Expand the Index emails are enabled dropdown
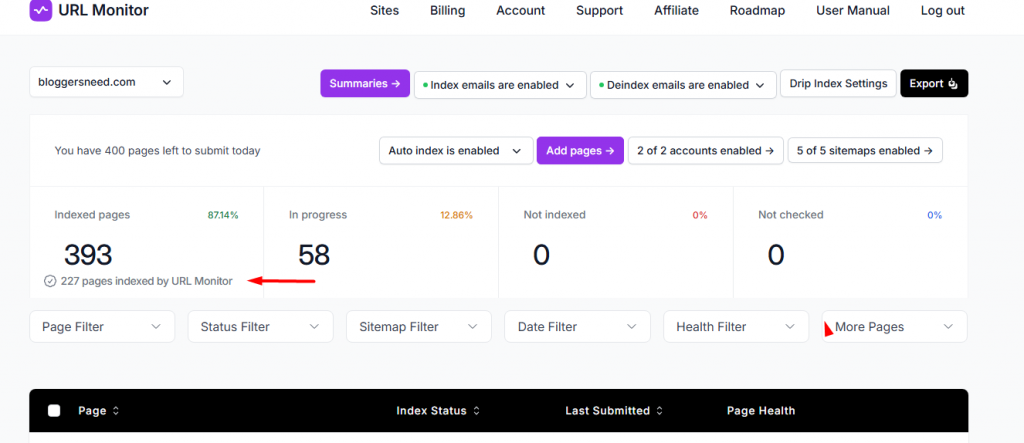1024x443 pixels. 500,85
